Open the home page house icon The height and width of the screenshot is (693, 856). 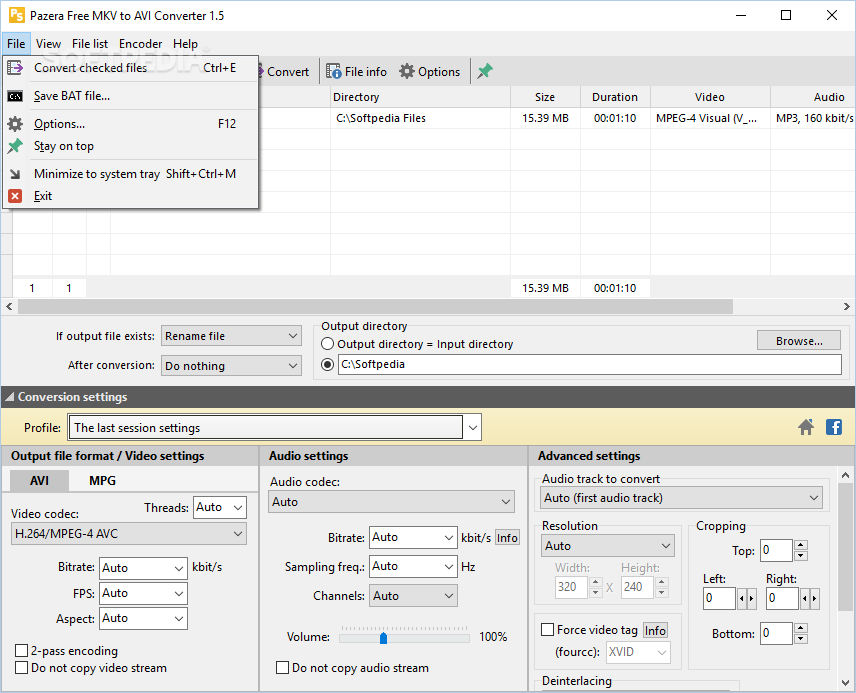(x=806, y=427)
